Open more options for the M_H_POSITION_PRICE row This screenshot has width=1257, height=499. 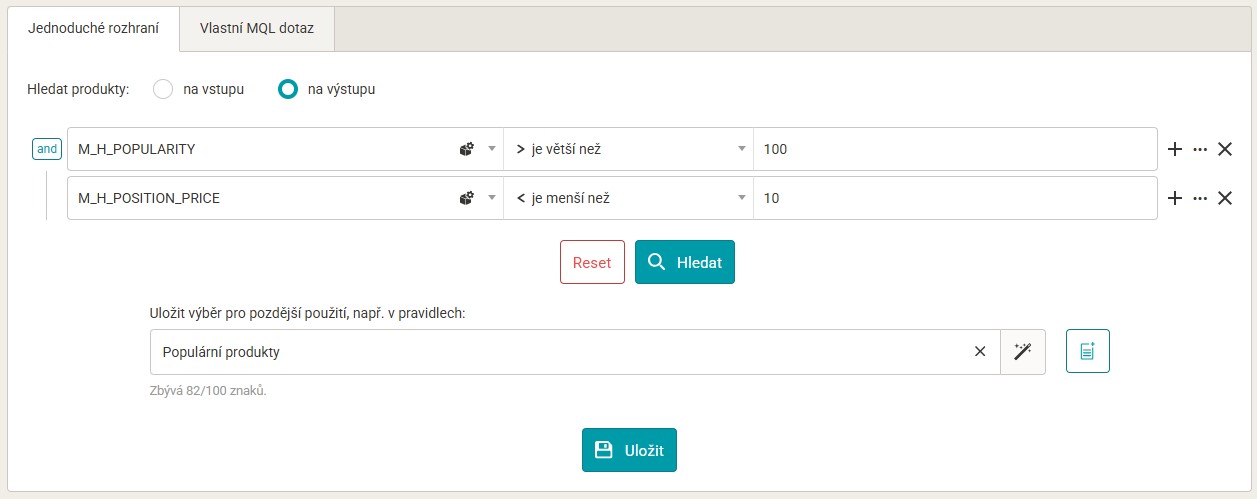pyautogui.click(x=1200, y=198)
